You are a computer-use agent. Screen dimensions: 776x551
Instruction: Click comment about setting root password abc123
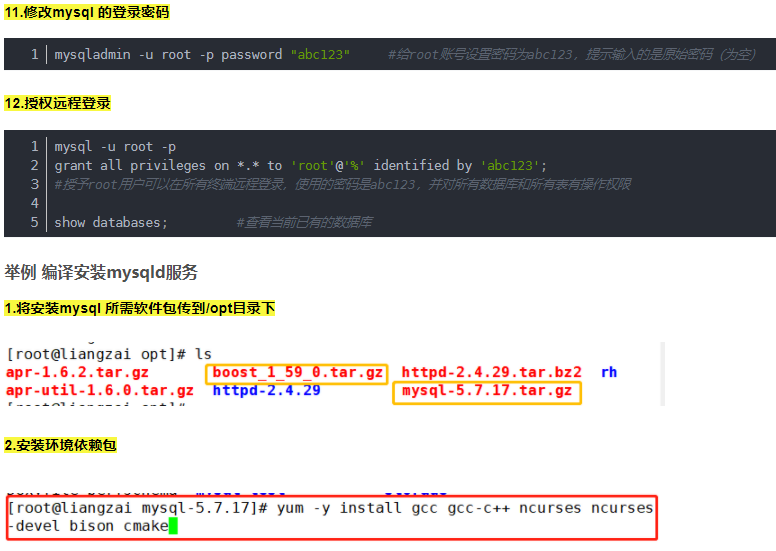coord(572,54)
